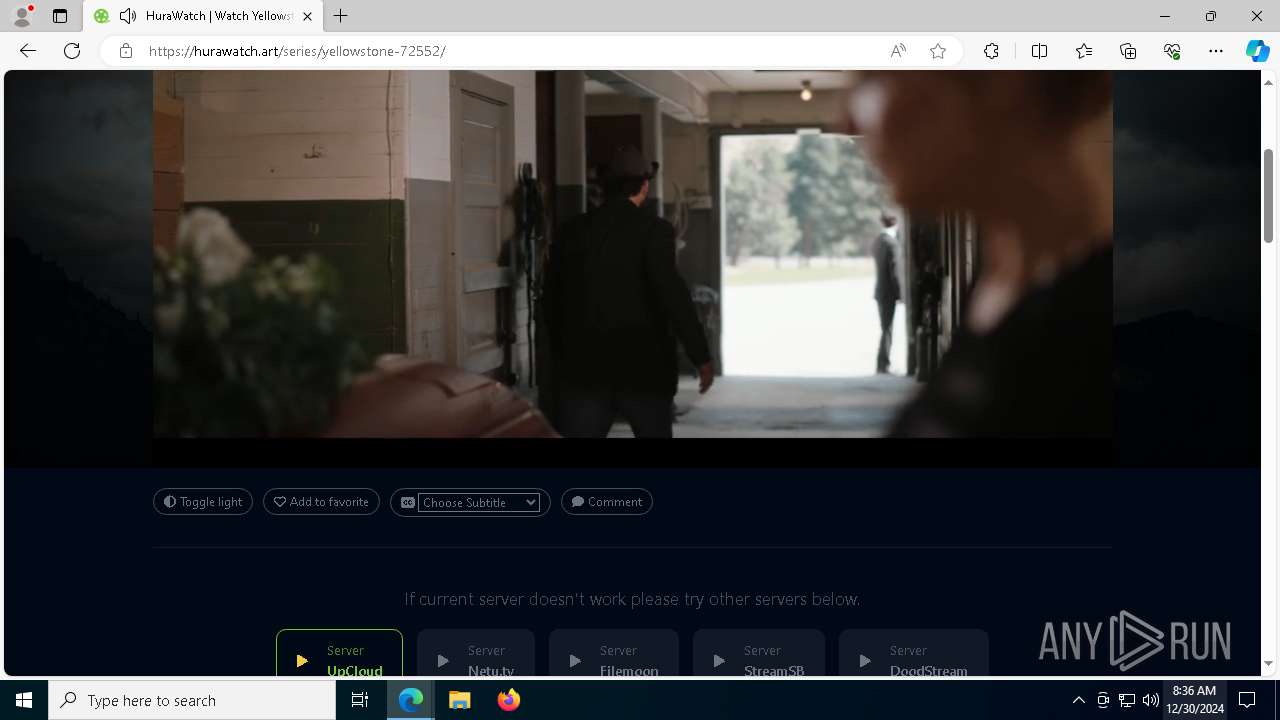Open Microsoft Edge from the taskbar
The image size is (1280, 720).
(411, 700)
